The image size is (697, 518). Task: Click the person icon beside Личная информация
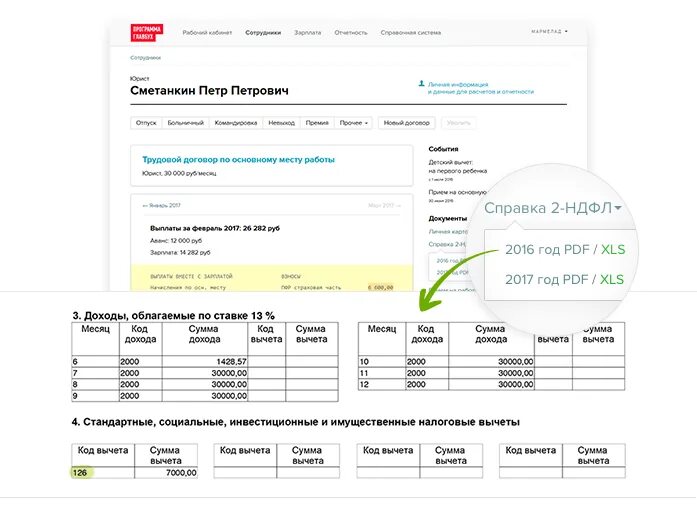(x=421, y=84)
